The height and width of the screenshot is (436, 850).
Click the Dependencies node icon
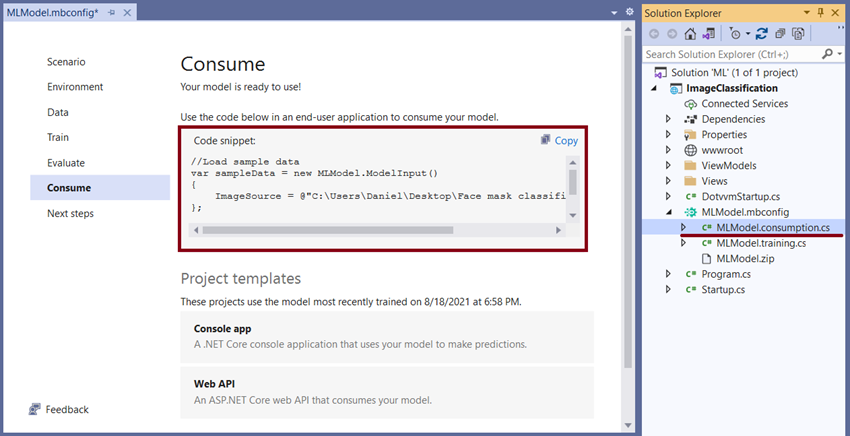[x=690, y=119]
